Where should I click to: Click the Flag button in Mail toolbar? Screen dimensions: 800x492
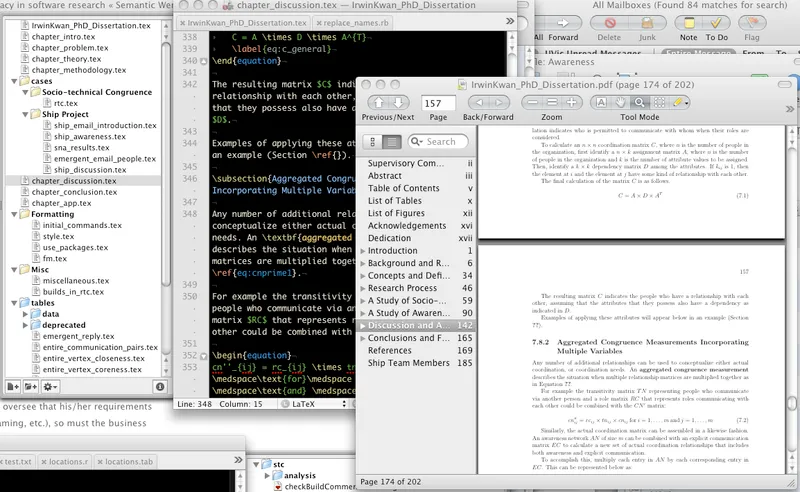[x=752, y=23]
